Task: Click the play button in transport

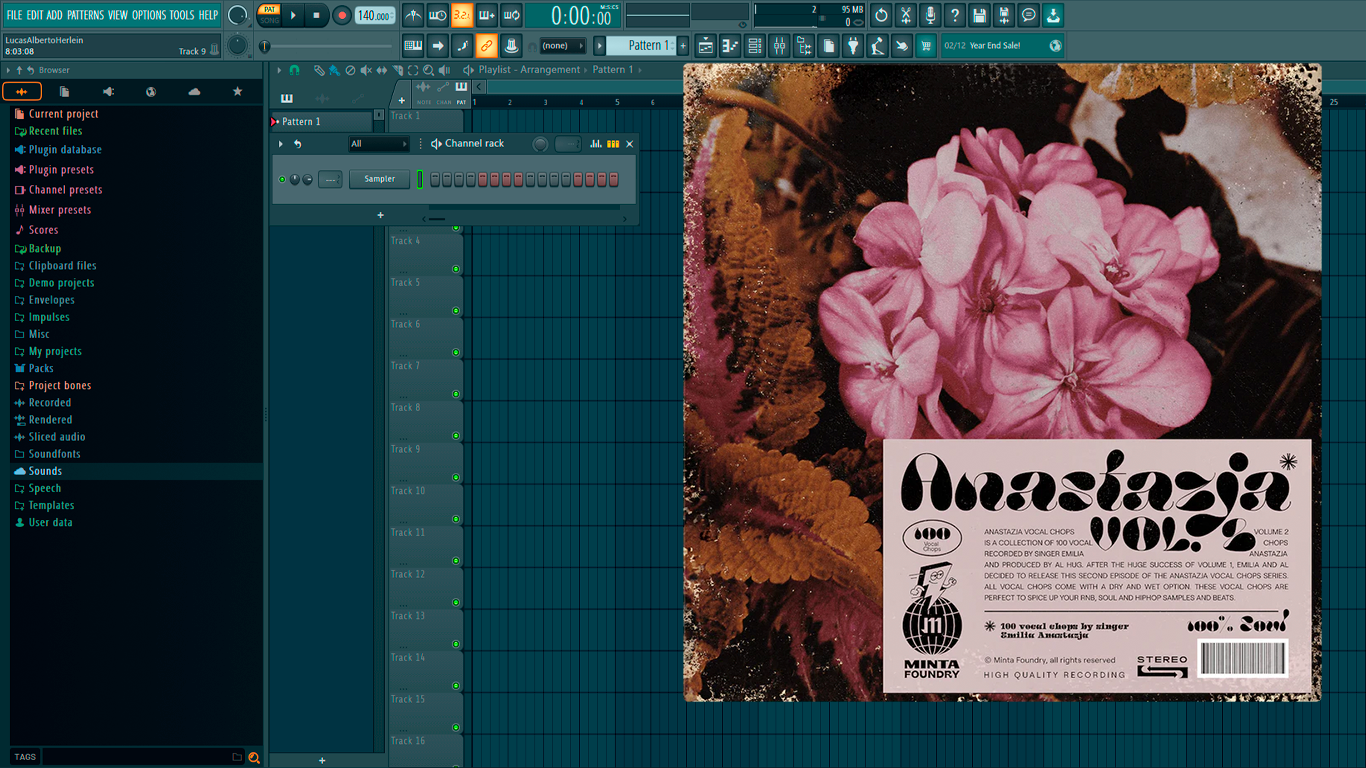Action: coord(293,15)
